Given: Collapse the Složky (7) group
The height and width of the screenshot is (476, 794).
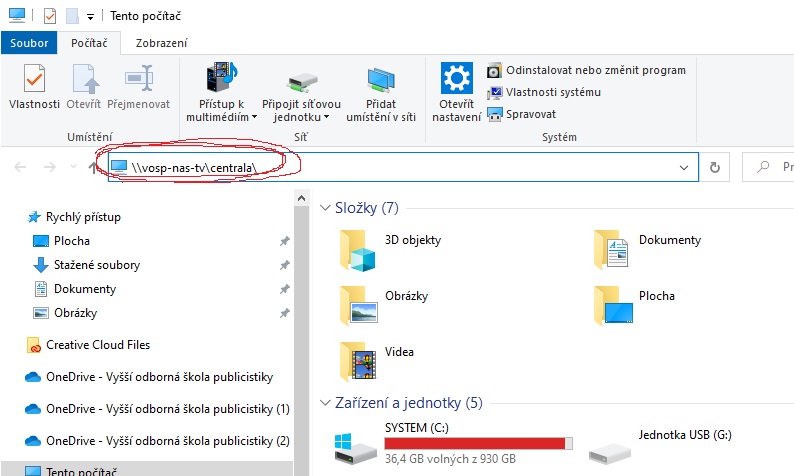Looking at the screenshot, I should [x=325, y=208].
